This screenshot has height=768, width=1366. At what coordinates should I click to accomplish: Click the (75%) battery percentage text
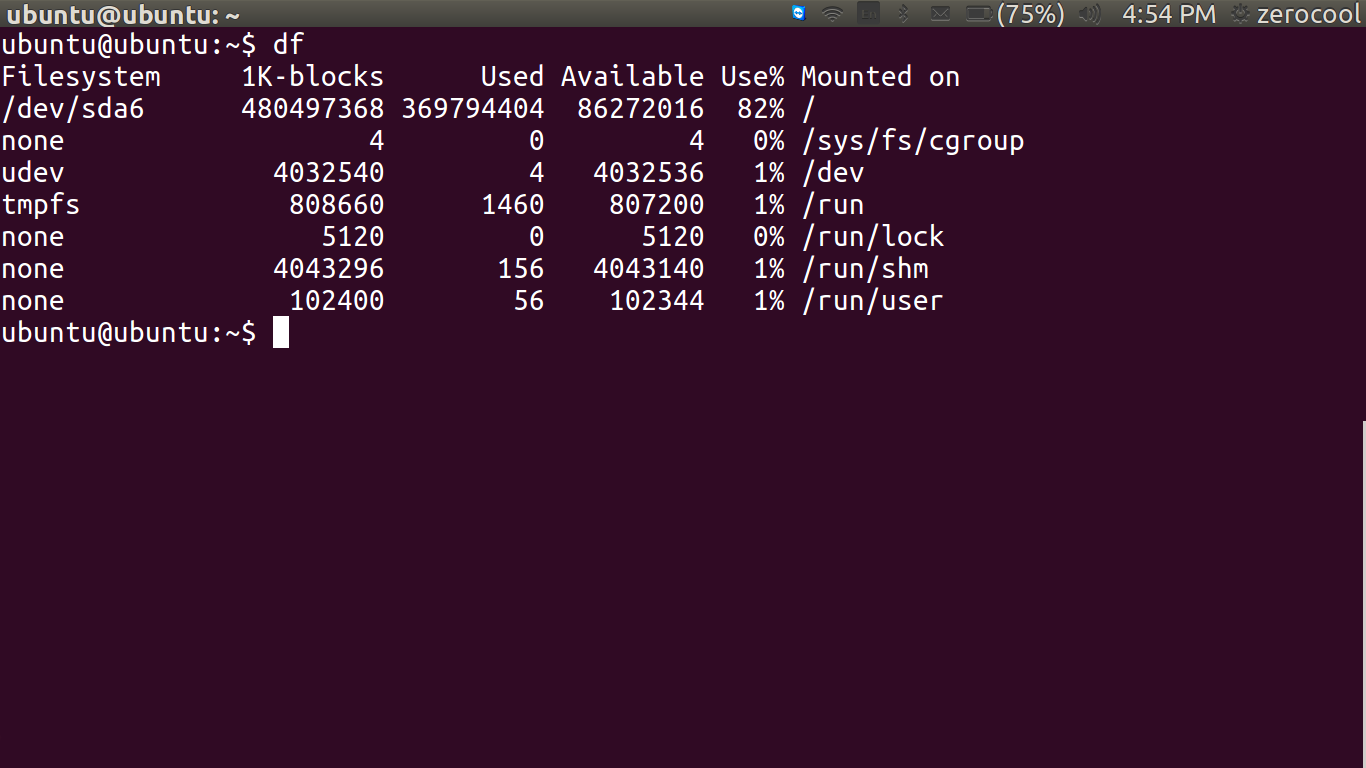[x=1030, y=13]
